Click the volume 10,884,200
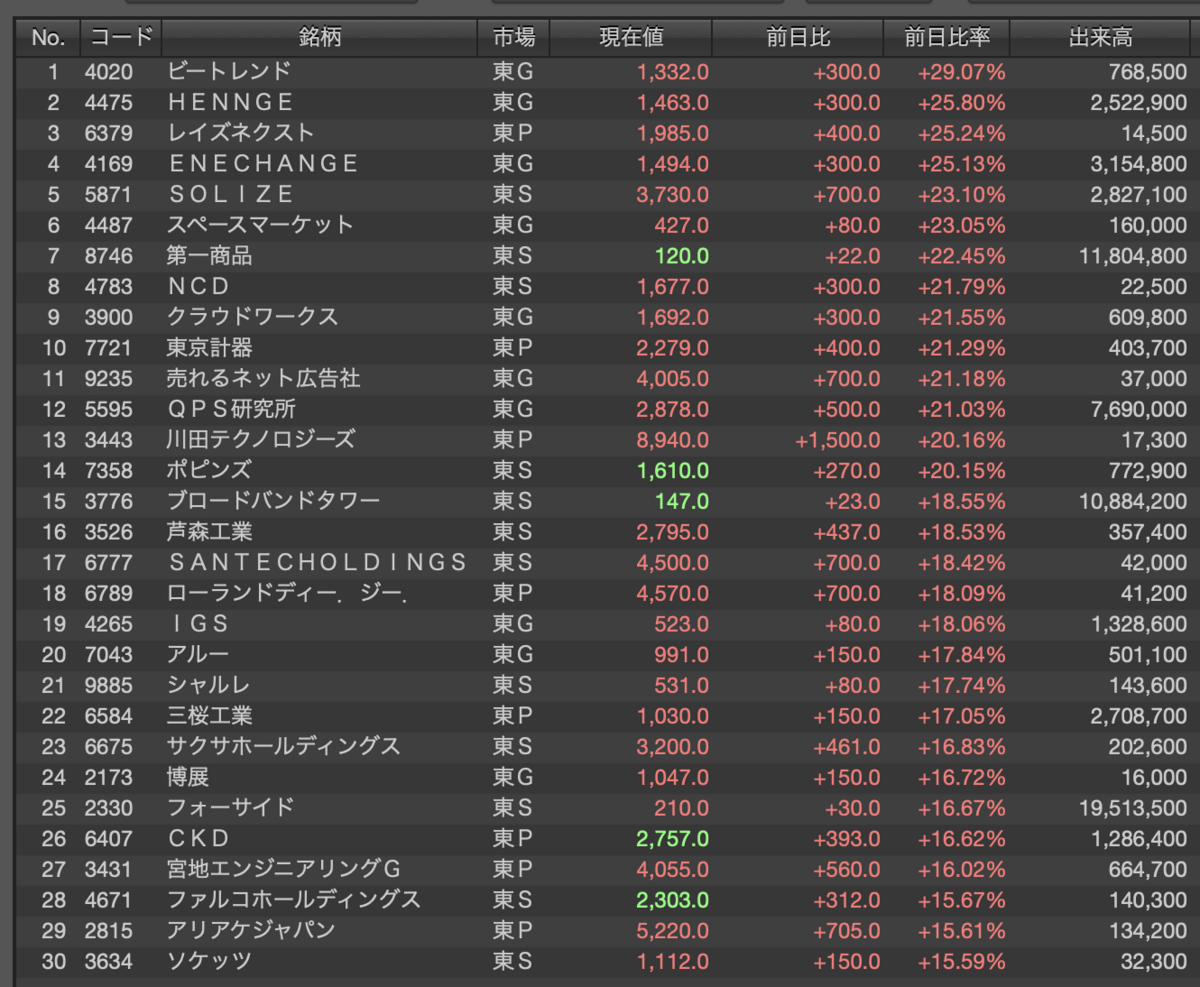Screen dimensions: 1200x987 point(1134,501)
